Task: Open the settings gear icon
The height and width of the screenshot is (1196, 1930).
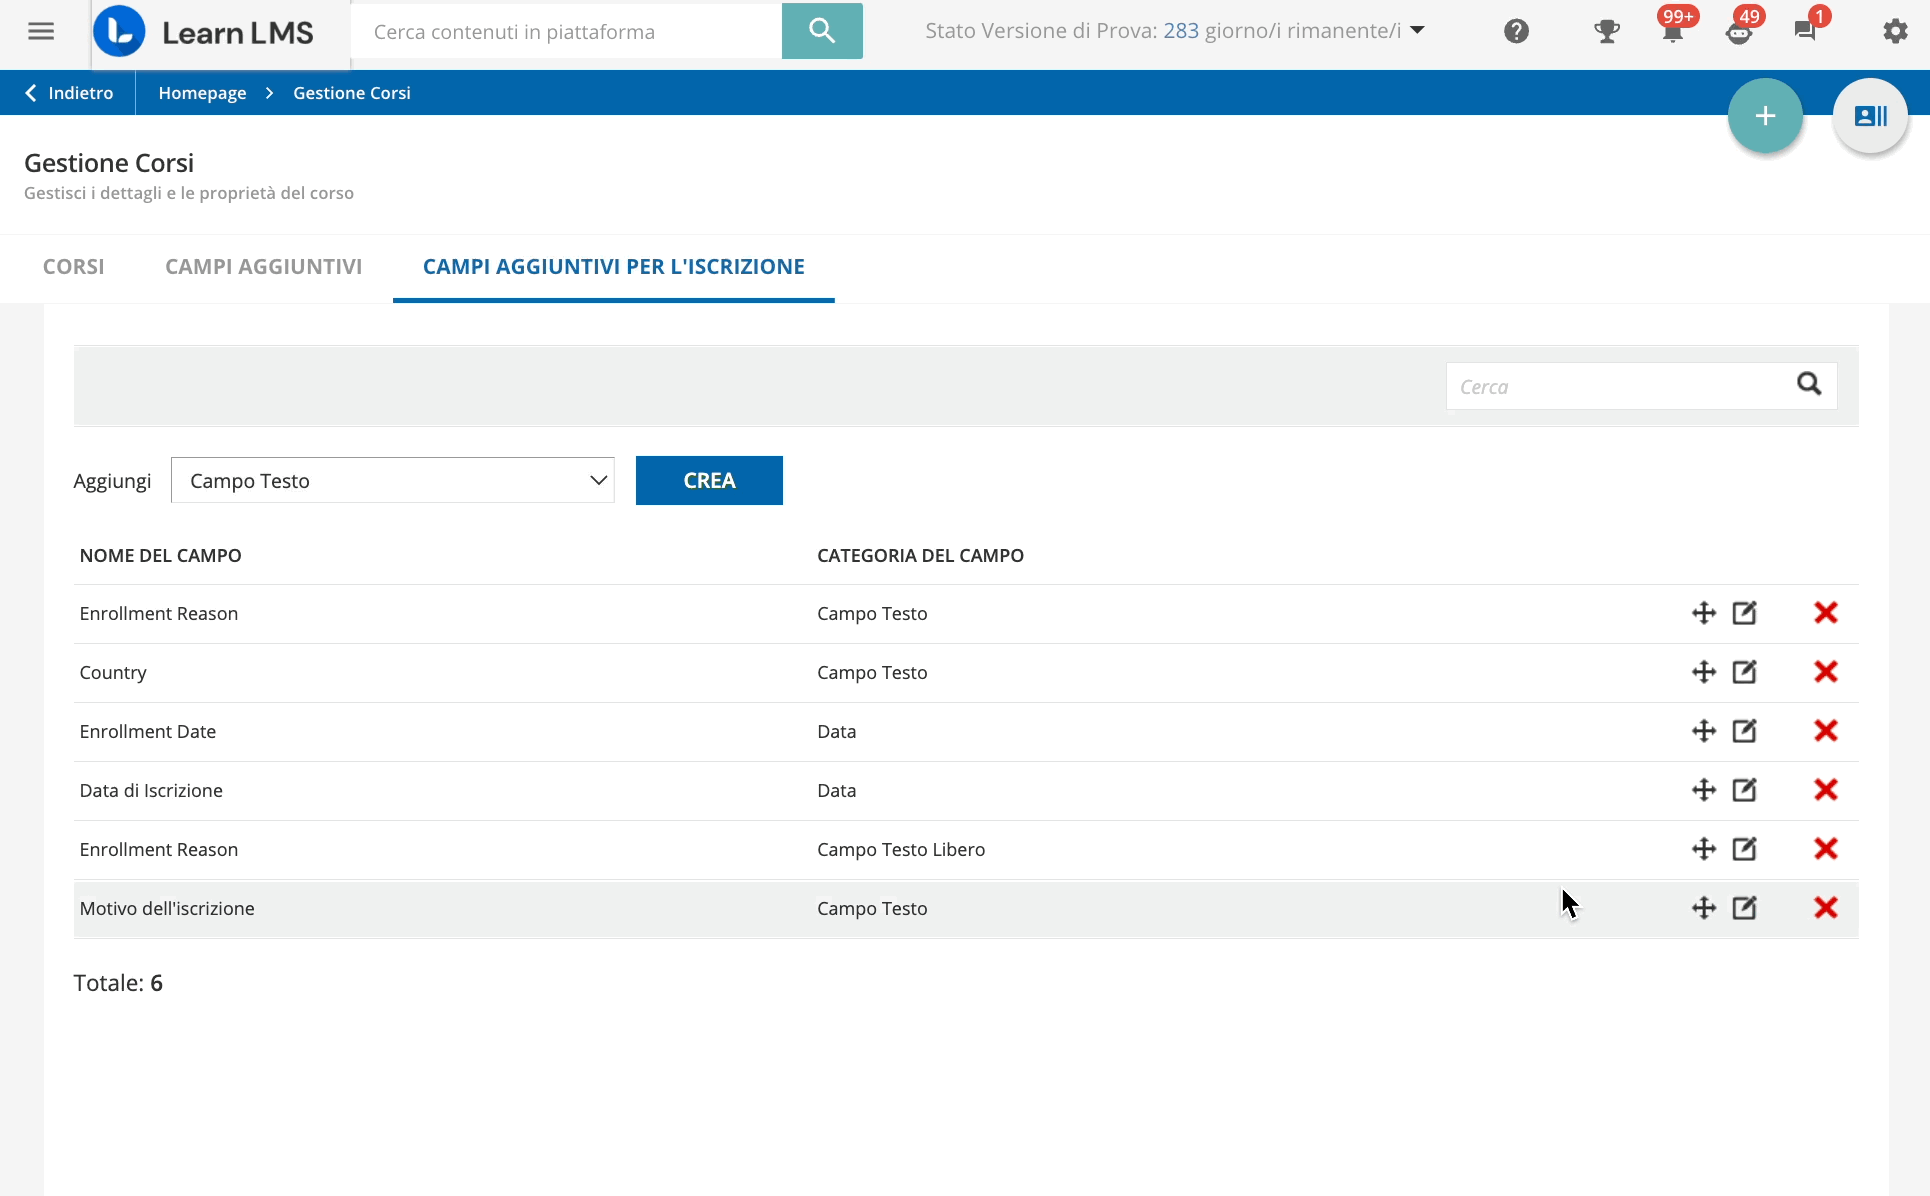Action: click(1896, 31)
